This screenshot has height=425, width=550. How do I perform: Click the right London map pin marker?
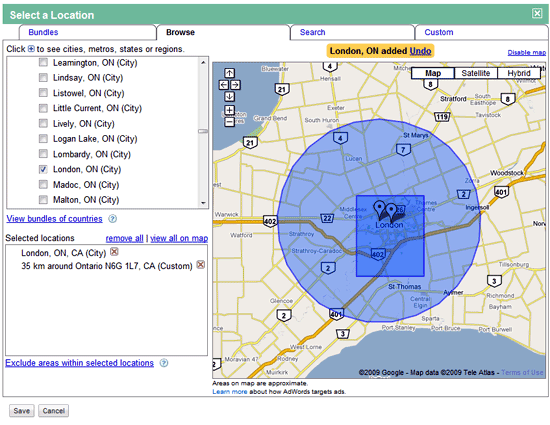point(391,212)
